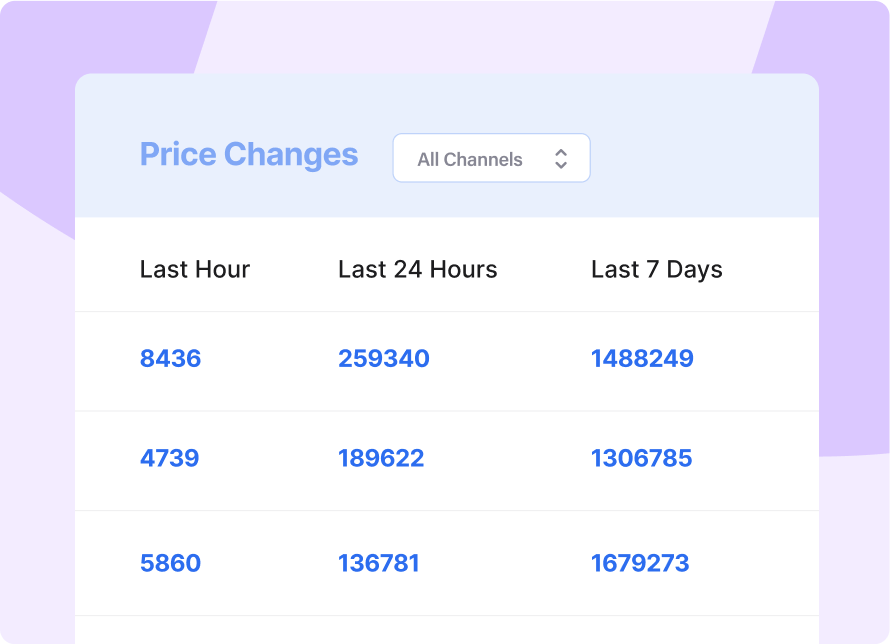Click the "All Channels" text label

470,159
